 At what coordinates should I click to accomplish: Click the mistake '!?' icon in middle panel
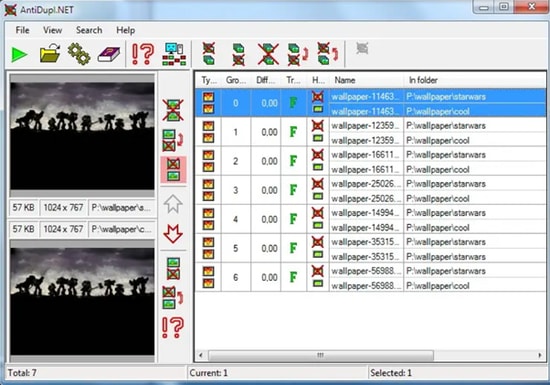173,327
